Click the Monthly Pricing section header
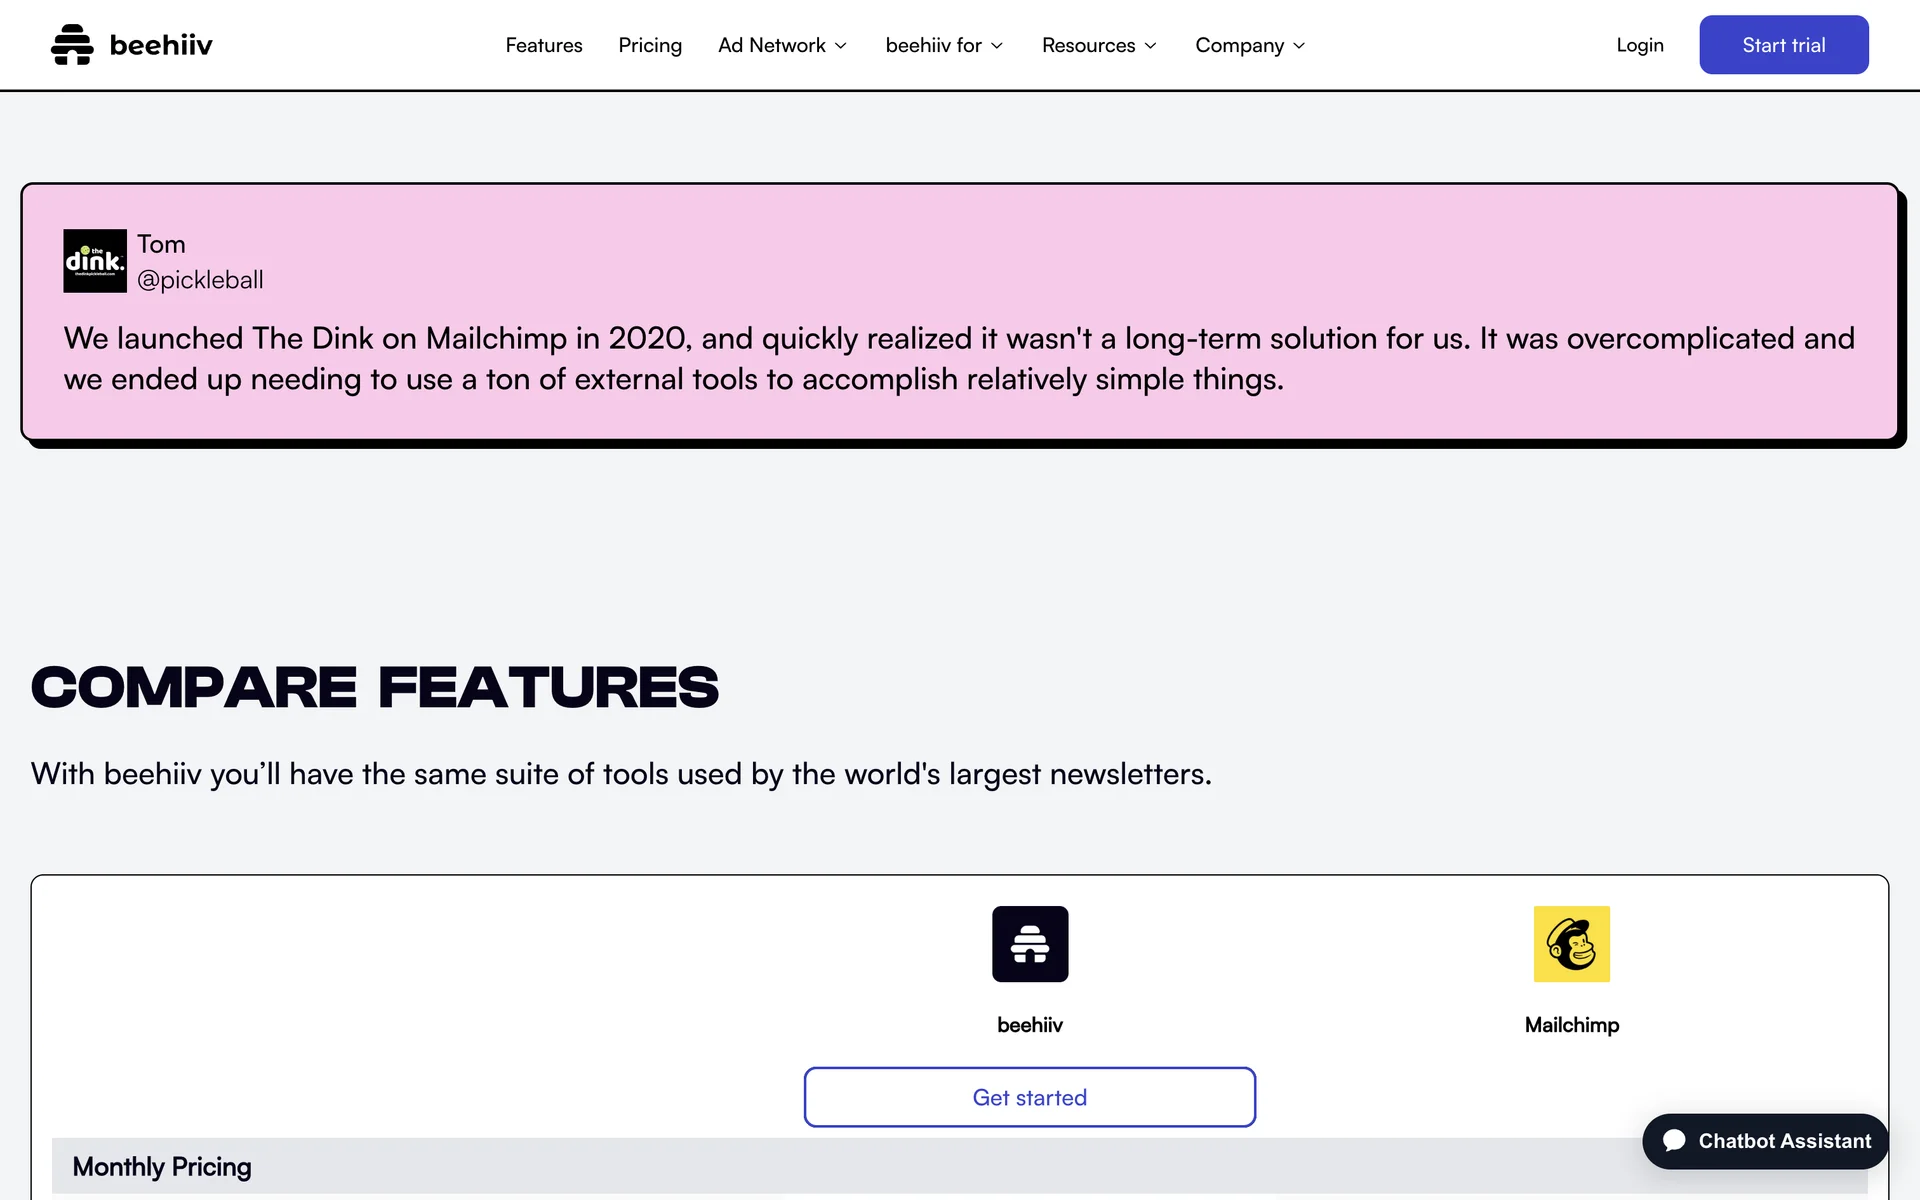This screenshot has width=1920, height=1200. pyautogui.click(x=162, y=1167)
